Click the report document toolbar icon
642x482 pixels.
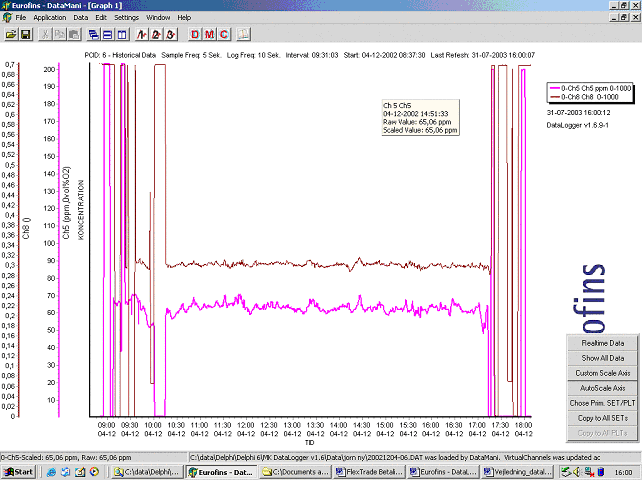pyautogui.click(x=243, y=34)
